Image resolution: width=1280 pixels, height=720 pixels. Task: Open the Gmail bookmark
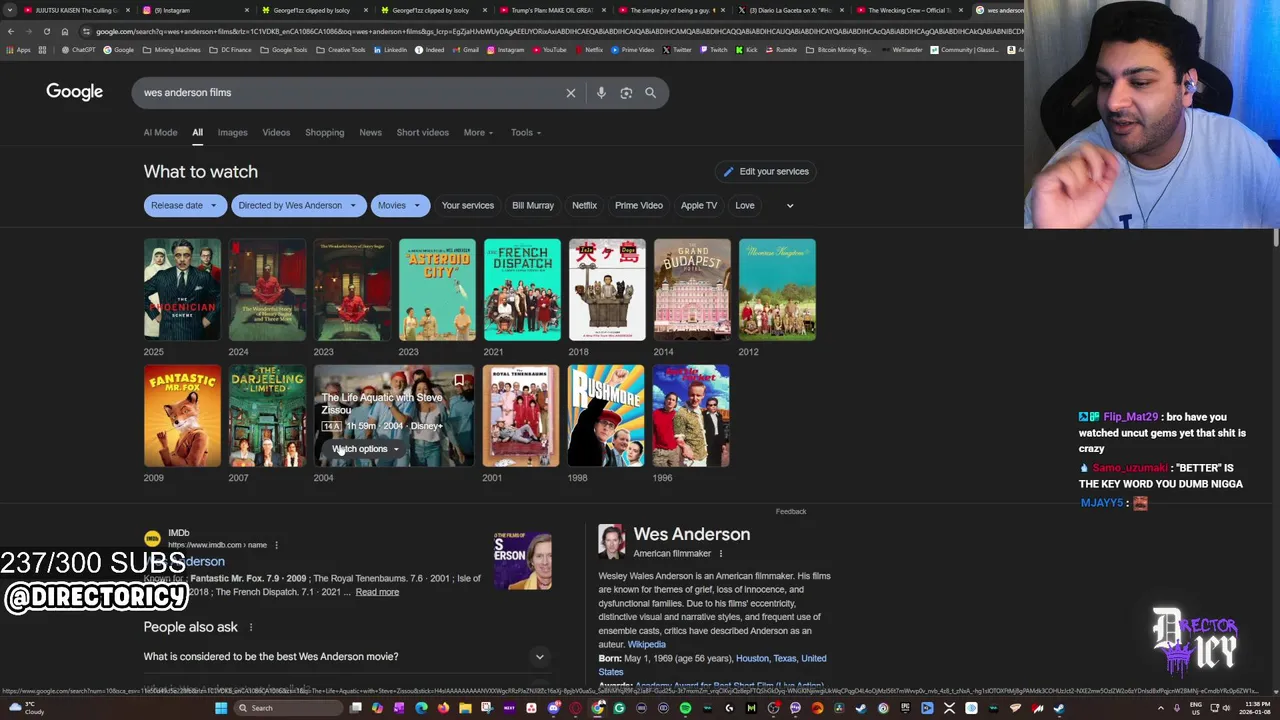(465, 50)
